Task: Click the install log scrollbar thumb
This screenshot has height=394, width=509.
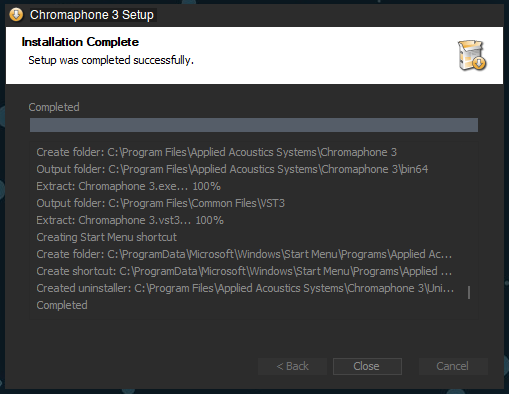Action: pyautogui.click(x=469, y=293)
